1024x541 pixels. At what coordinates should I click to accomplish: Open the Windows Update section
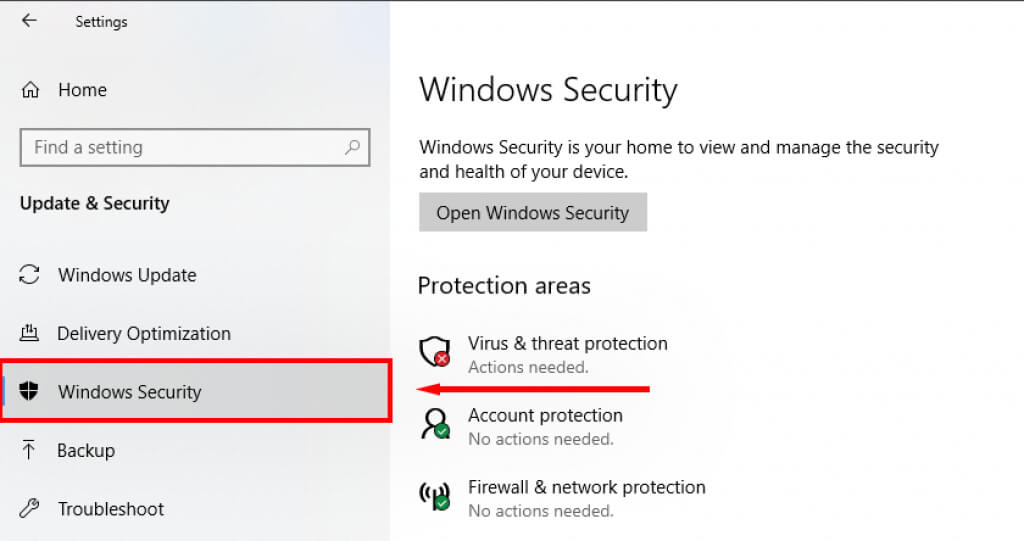pos(127,275)
